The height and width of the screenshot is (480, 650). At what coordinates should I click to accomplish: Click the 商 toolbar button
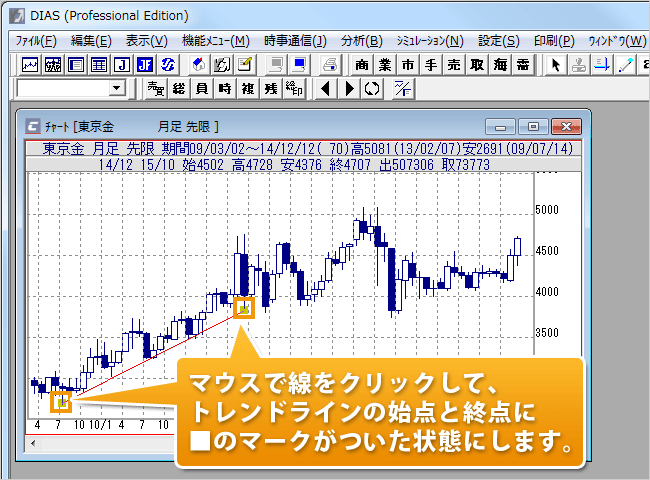coord(361,65)
